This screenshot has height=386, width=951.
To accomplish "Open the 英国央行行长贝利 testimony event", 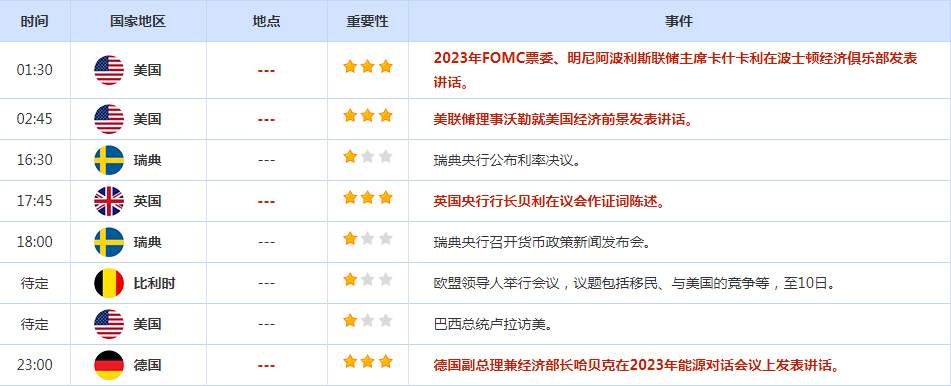I will click(x=549, y=201).
